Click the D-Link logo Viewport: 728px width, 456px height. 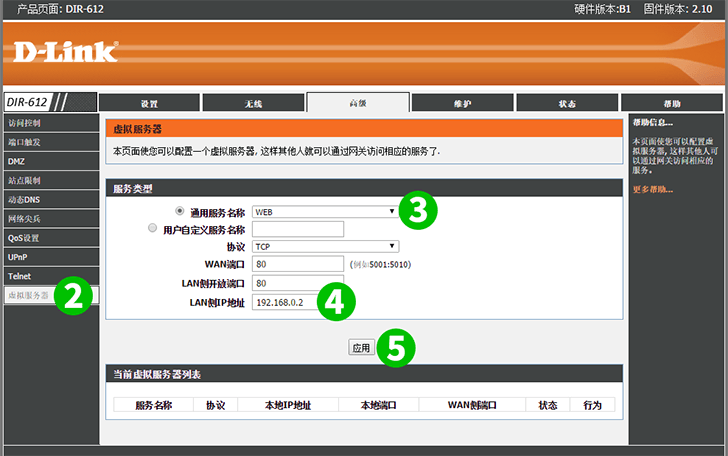pyautogui.click(x=65, y=52)
